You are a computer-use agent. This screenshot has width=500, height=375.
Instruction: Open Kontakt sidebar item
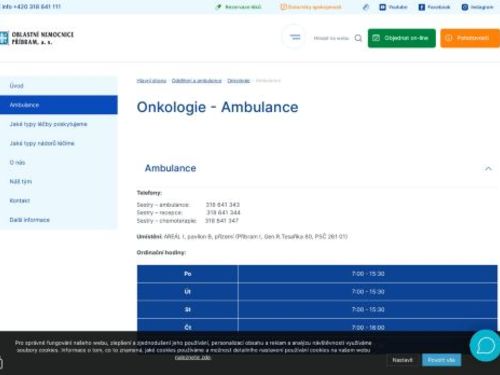click(x=59, y=201)
